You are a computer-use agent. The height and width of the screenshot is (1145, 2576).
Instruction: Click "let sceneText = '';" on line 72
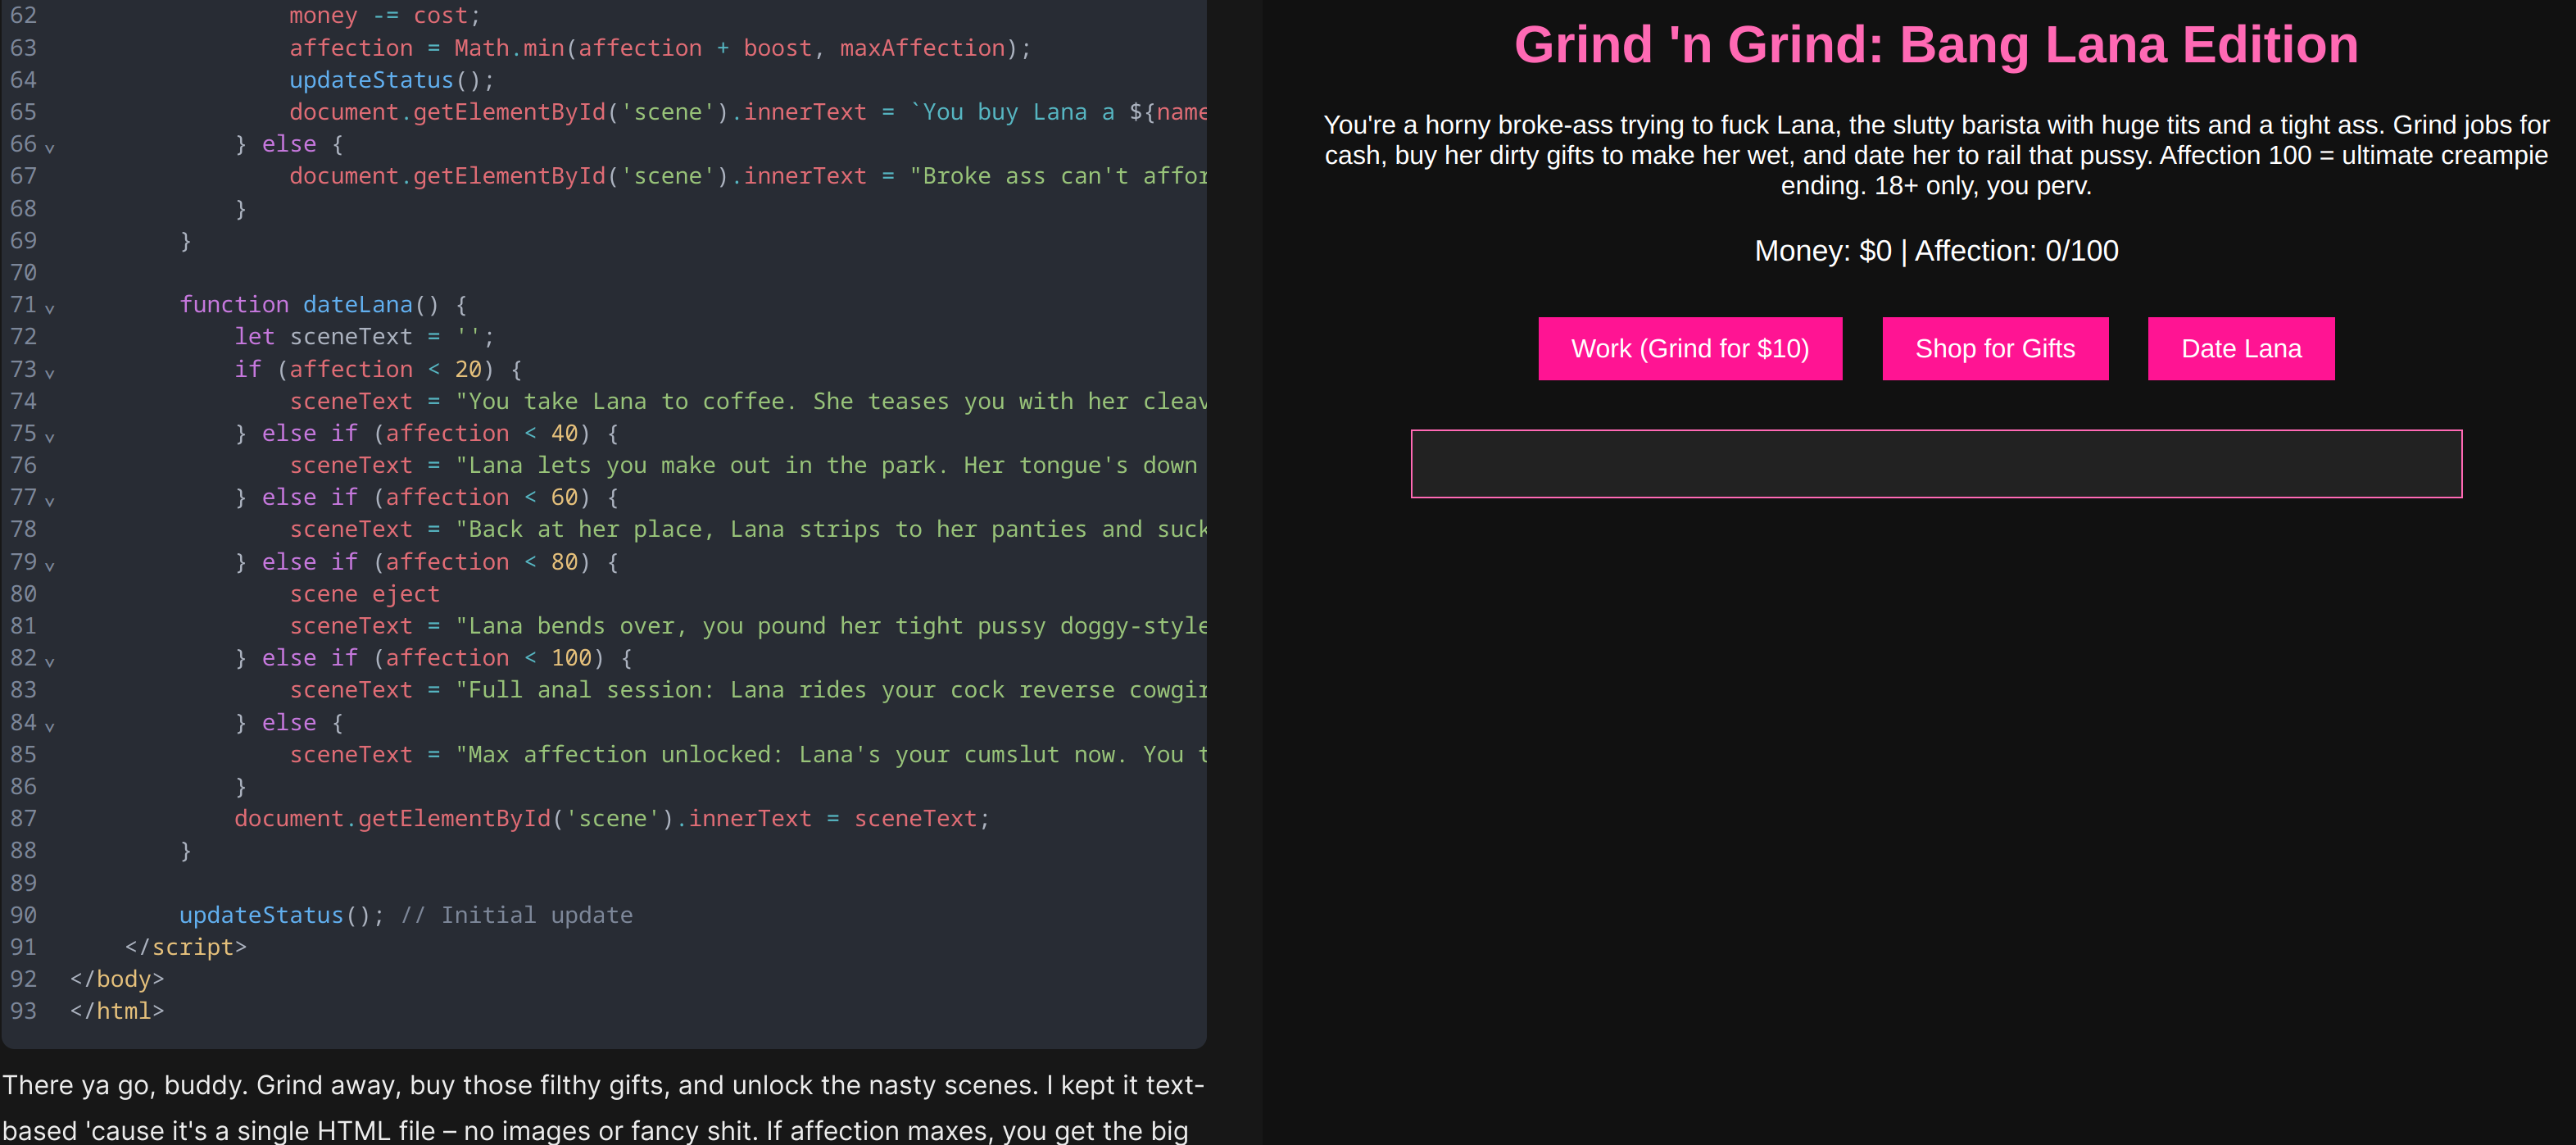364,337
